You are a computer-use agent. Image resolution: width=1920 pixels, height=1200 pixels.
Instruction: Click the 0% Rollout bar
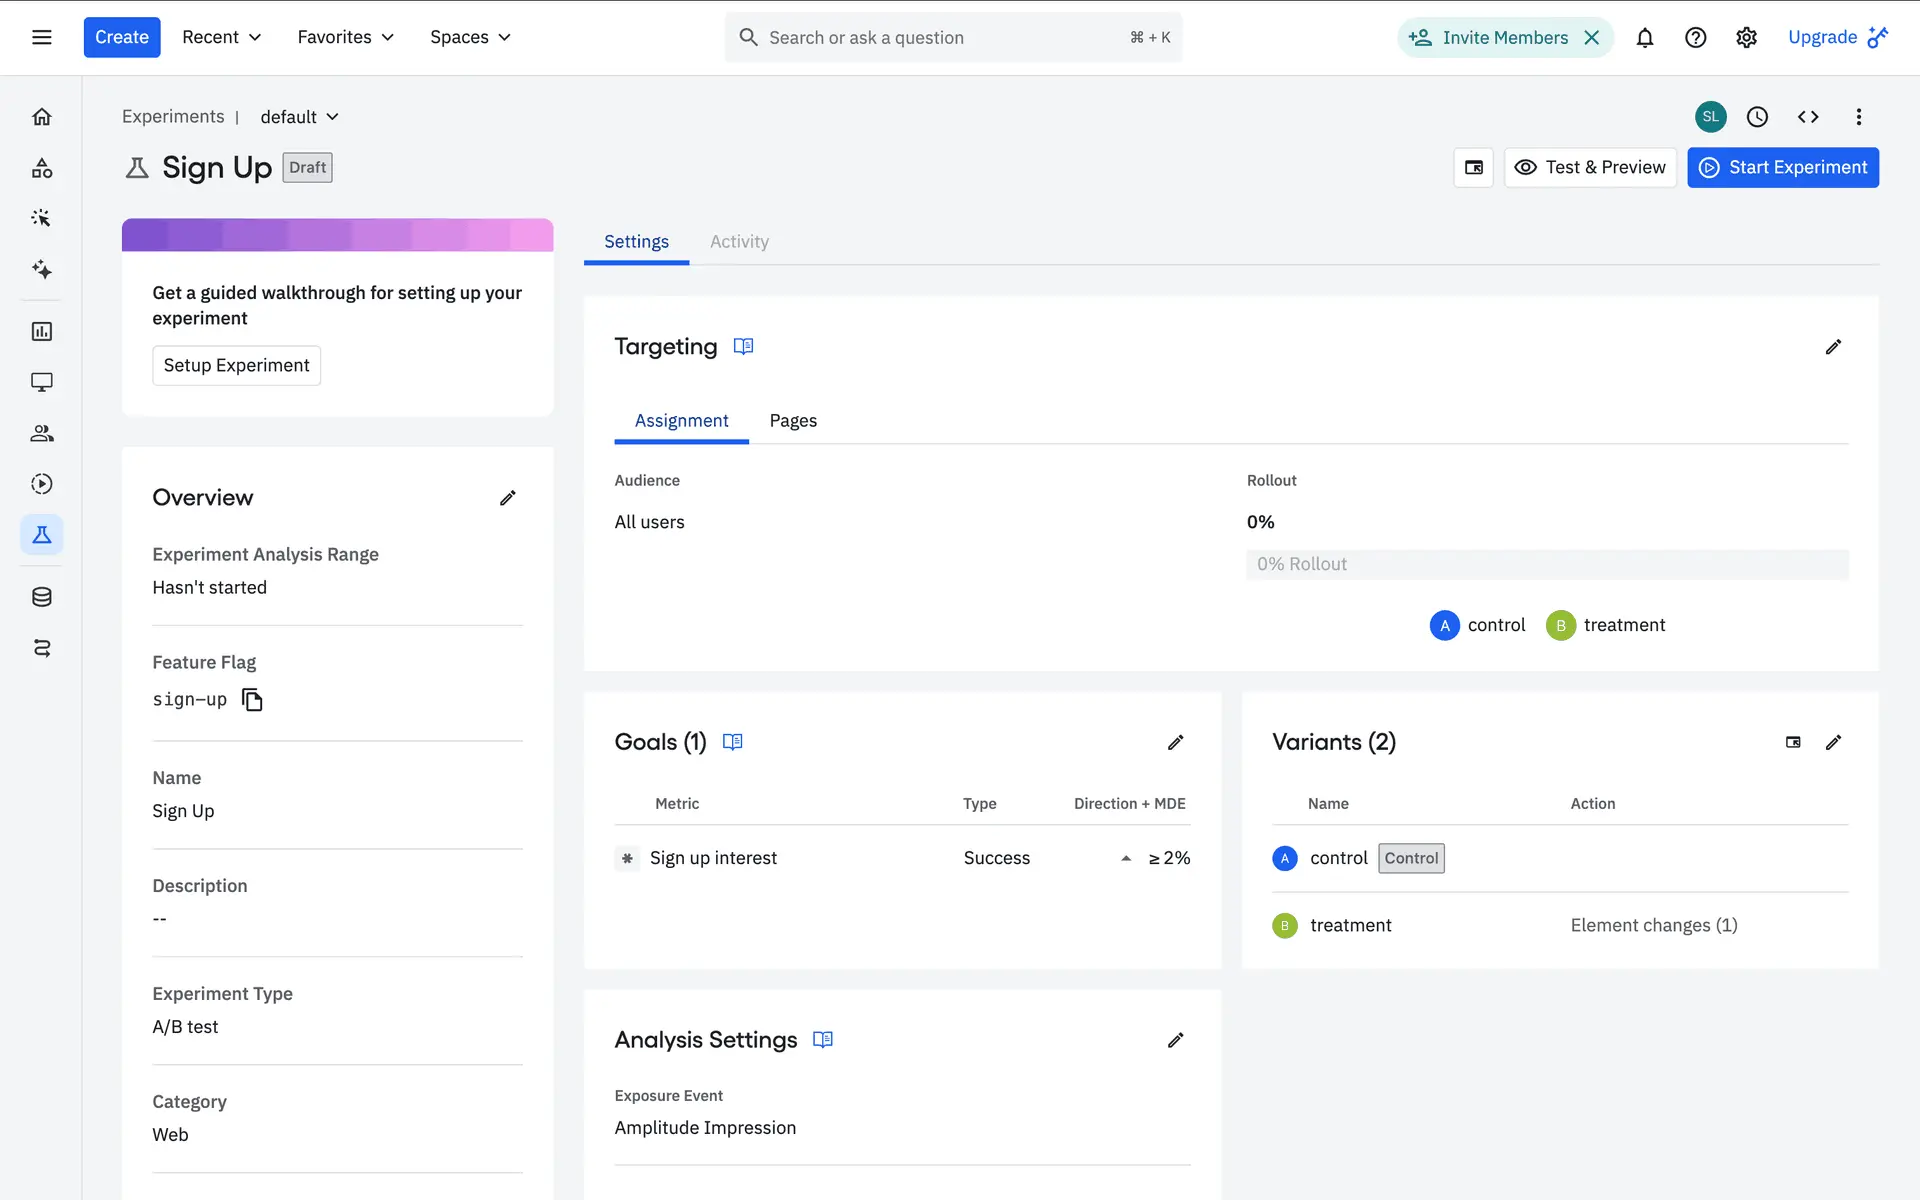pos(1546,564)
